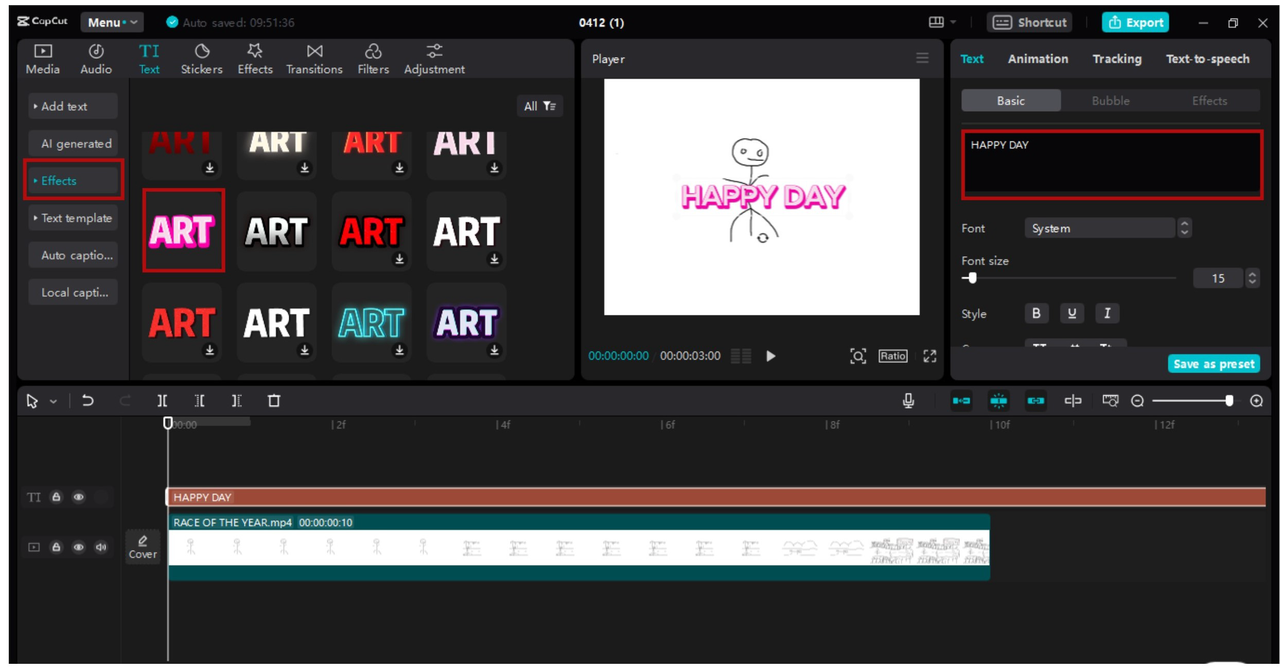Toggle Bold text style
Viewport: 1280px width, 670px height.
coord(1036,313)
